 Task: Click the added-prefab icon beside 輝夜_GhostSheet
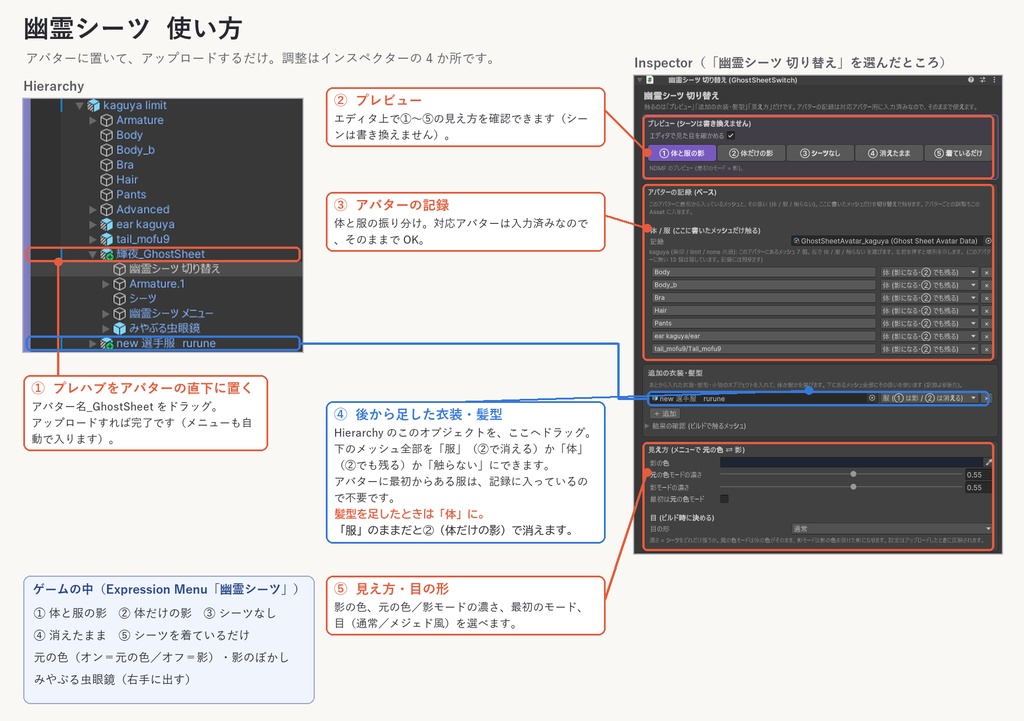coord(106,254)
